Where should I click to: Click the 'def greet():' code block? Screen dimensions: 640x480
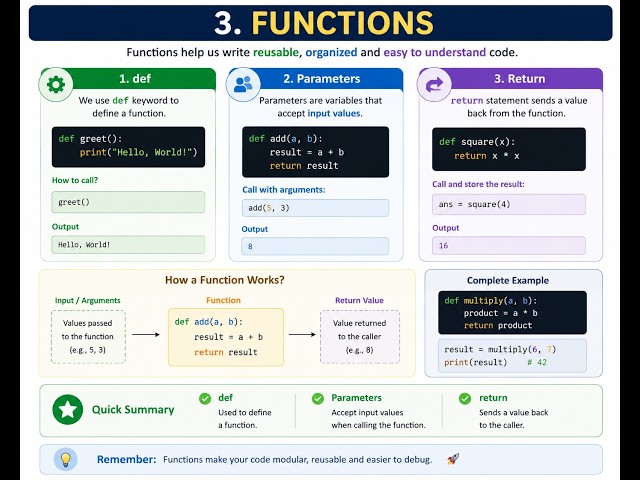[x=128, y=147]
